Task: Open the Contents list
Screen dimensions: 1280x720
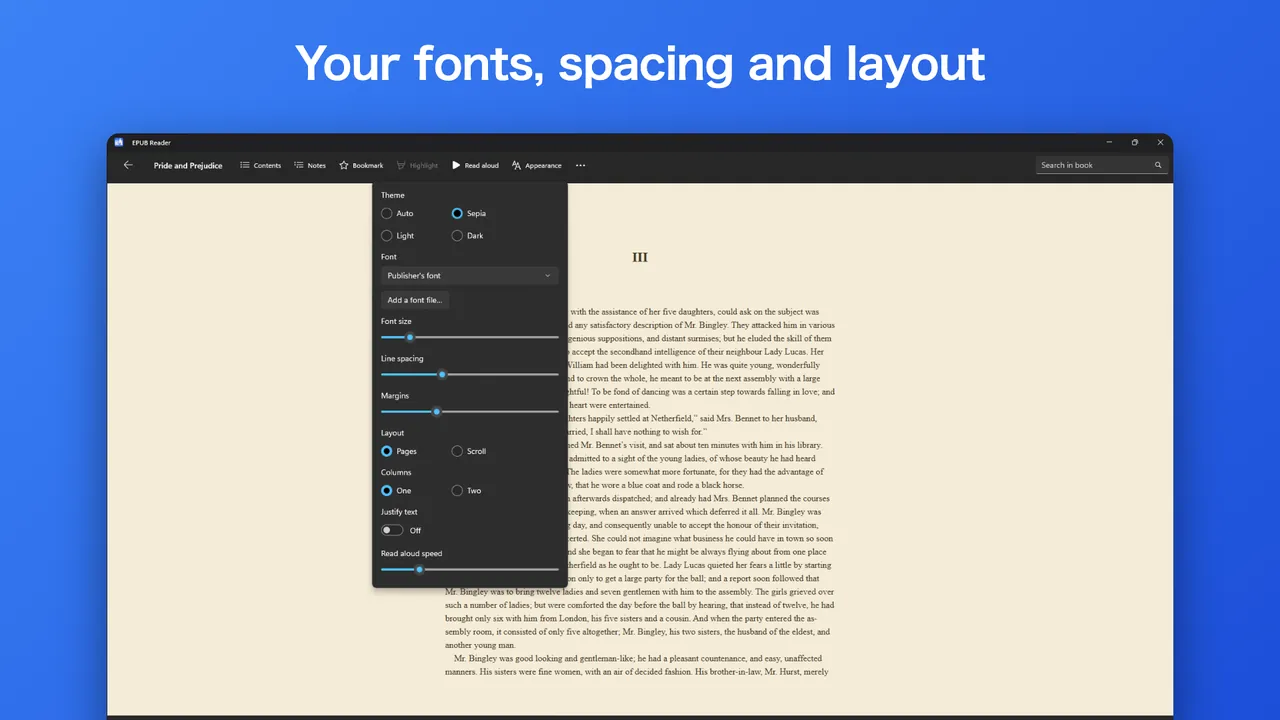Action: pos(260,165)
